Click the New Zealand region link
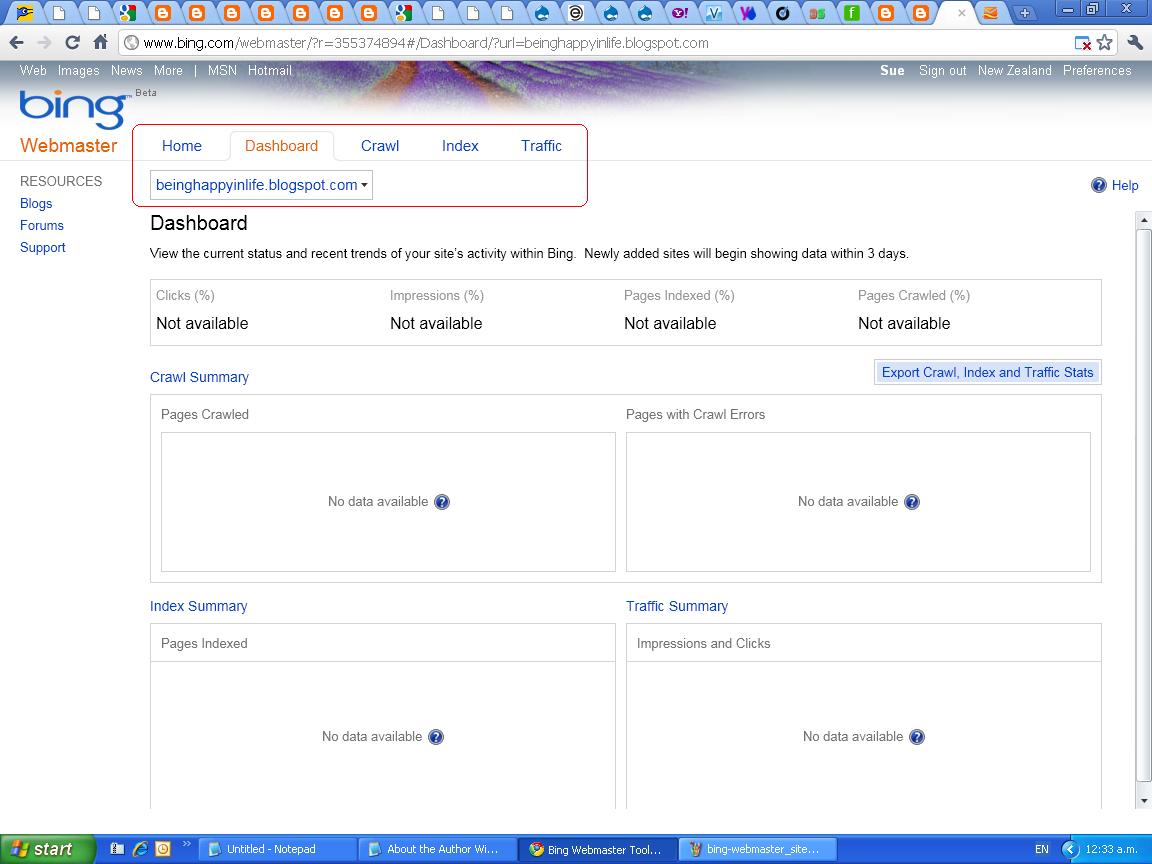The width and height of the screenshot is (1152, 864). [x=1015, y=71]
